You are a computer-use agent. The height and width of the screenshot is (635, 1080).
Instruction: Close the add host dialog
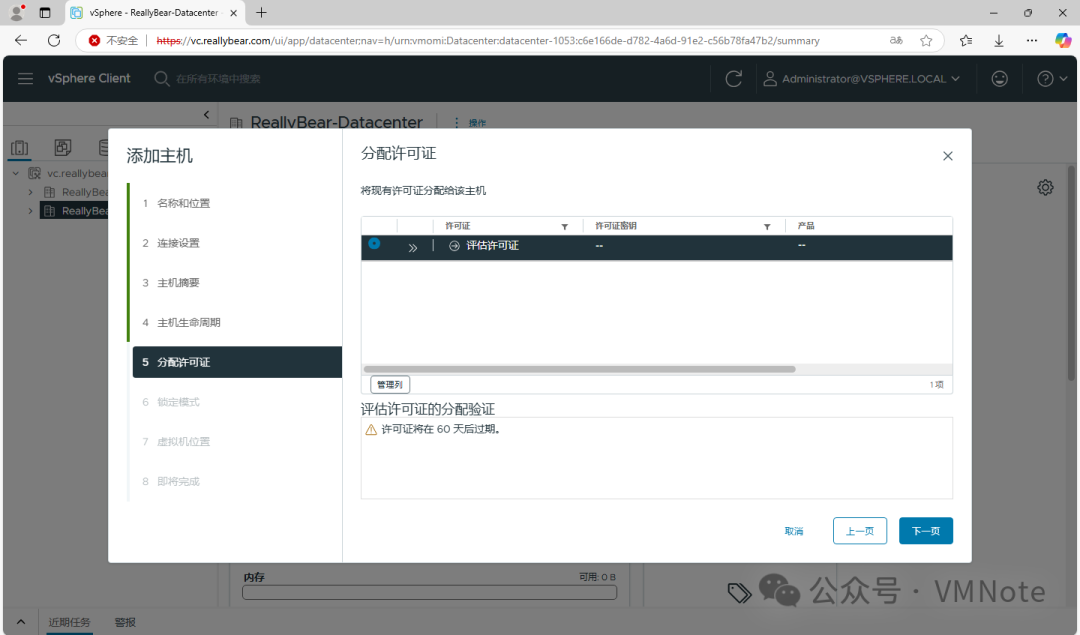coord(948,156)
